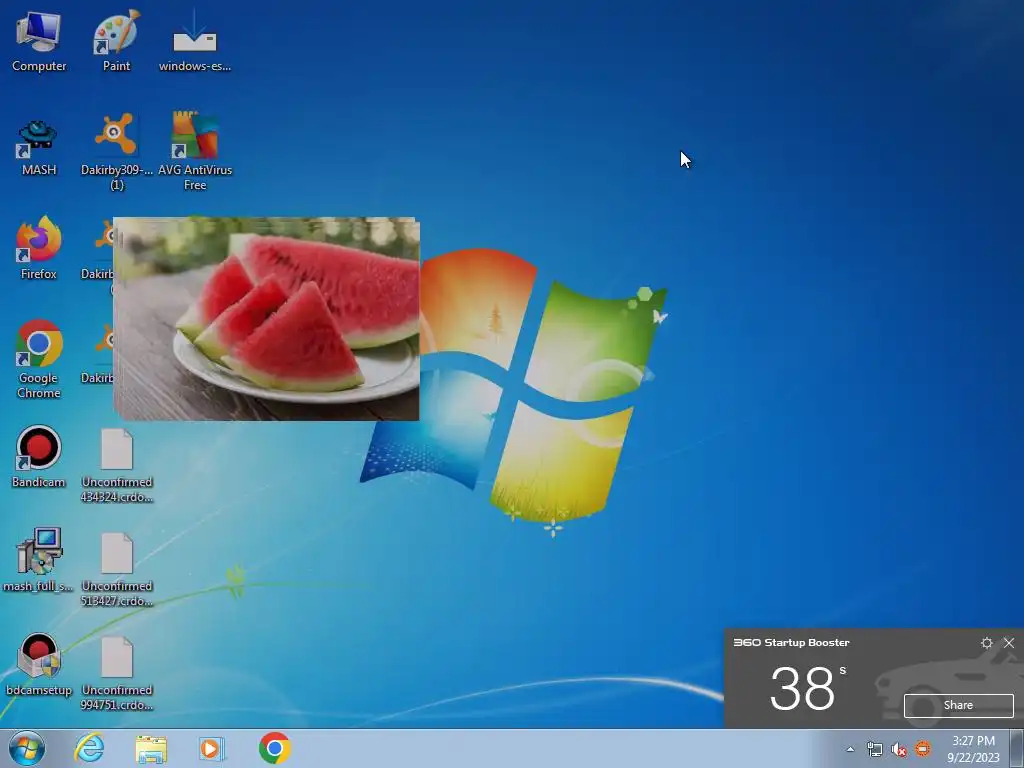Select Unconfirmed 513427.crdownload file
1024x768 pixels.
coord(117,570)
